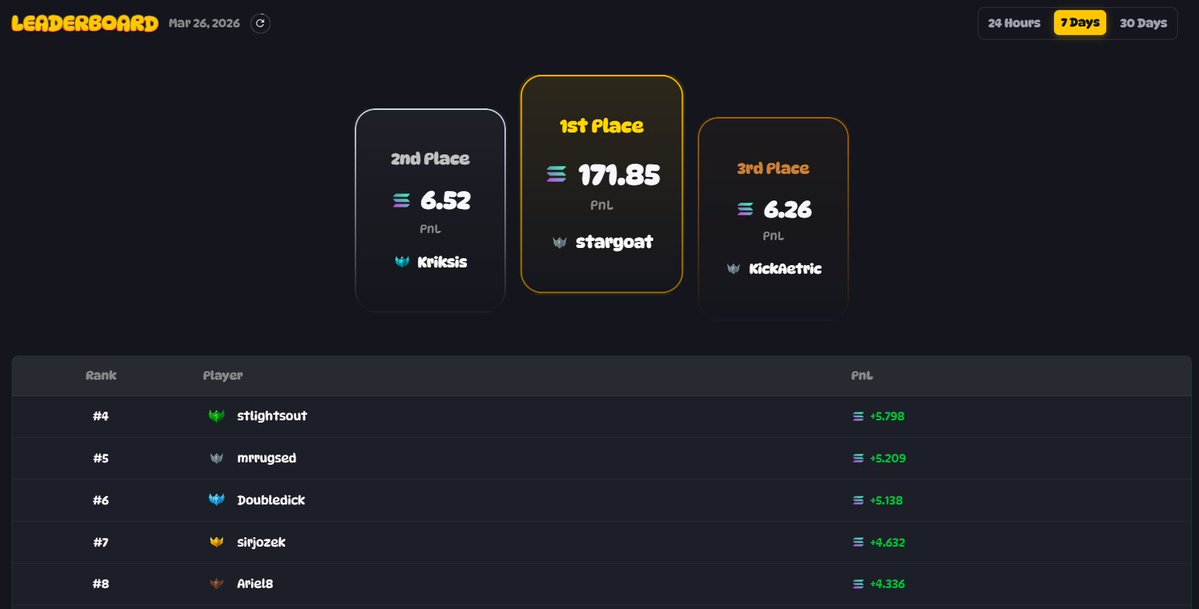1199x609 pixels.
Task: Click the 1st Place heading
Action: pos(602,126)
